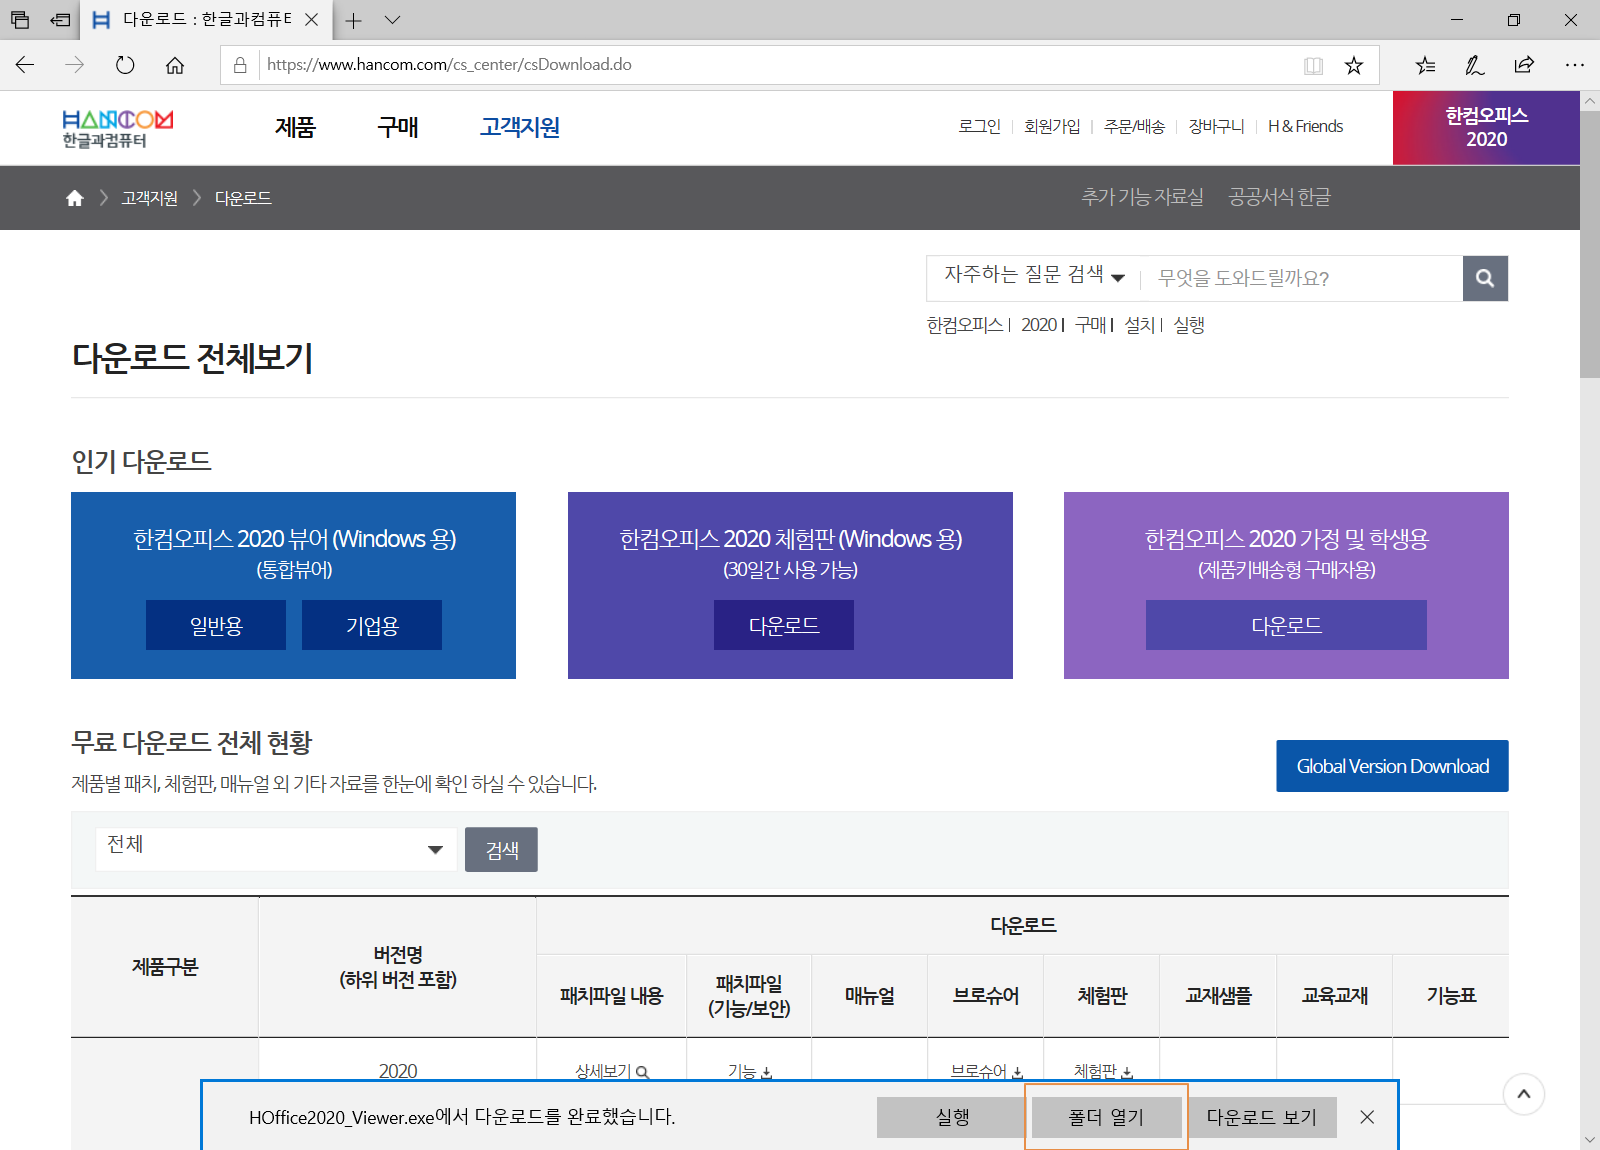This screenshot has width=1600, height=1150.
Task: Click the address bar URL
Action: tap(449, 65)
